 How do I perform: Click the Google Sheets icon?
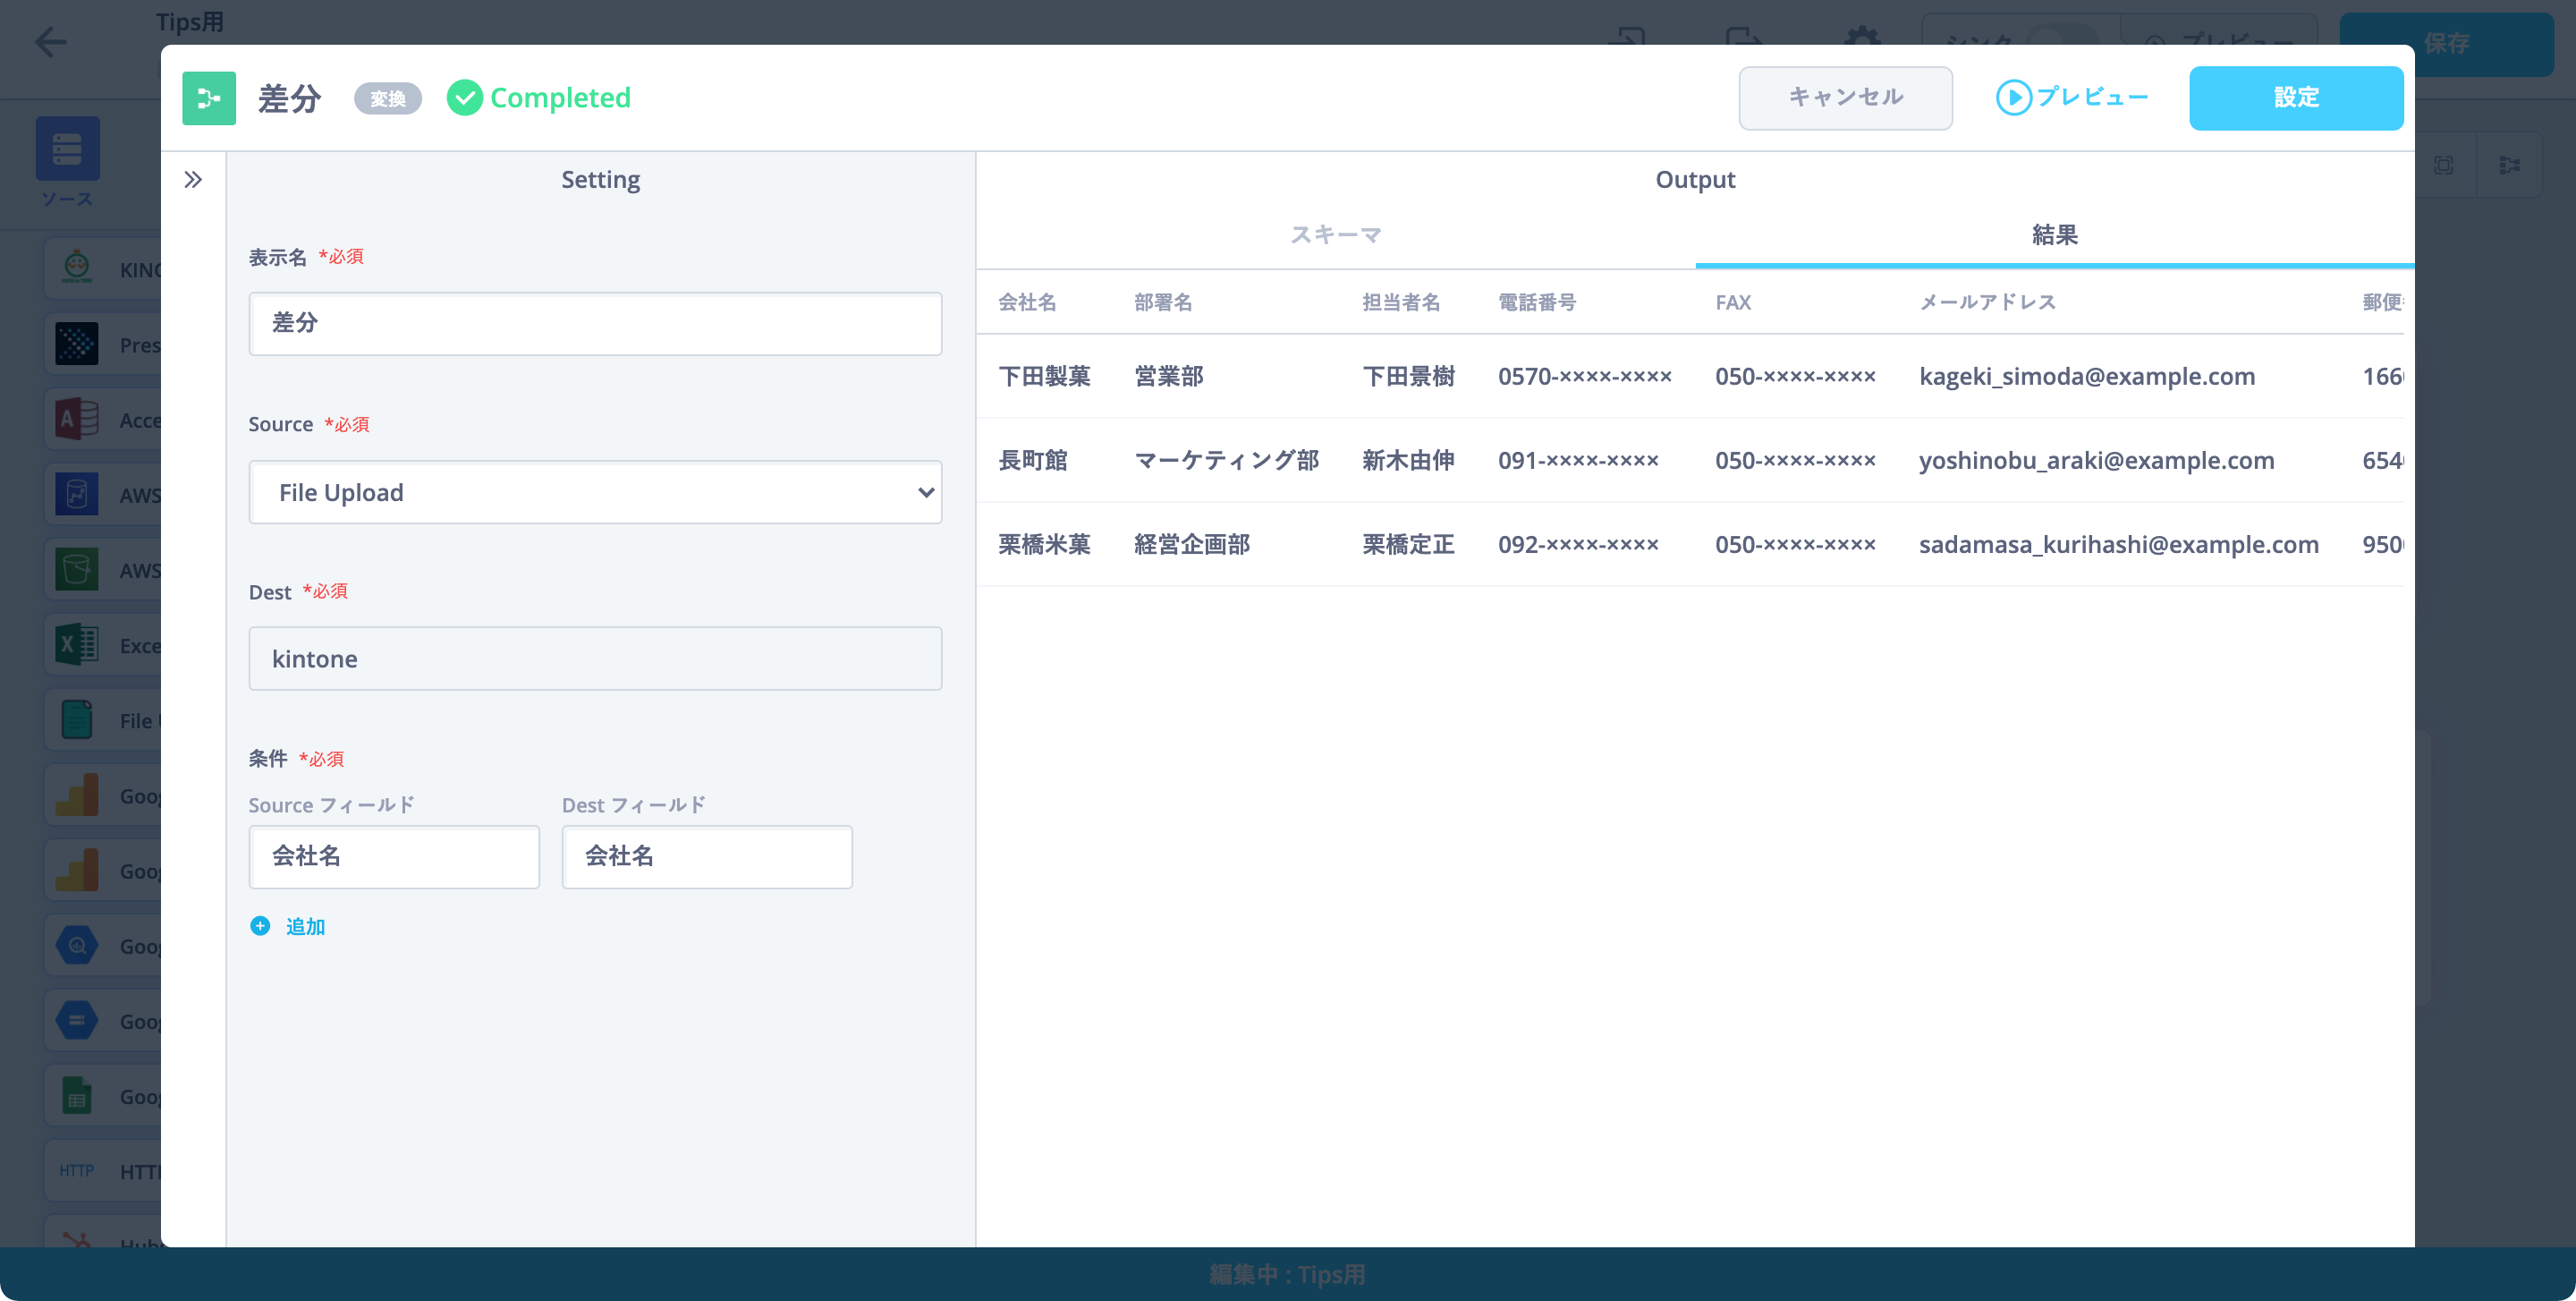(x=77, y=1096)
